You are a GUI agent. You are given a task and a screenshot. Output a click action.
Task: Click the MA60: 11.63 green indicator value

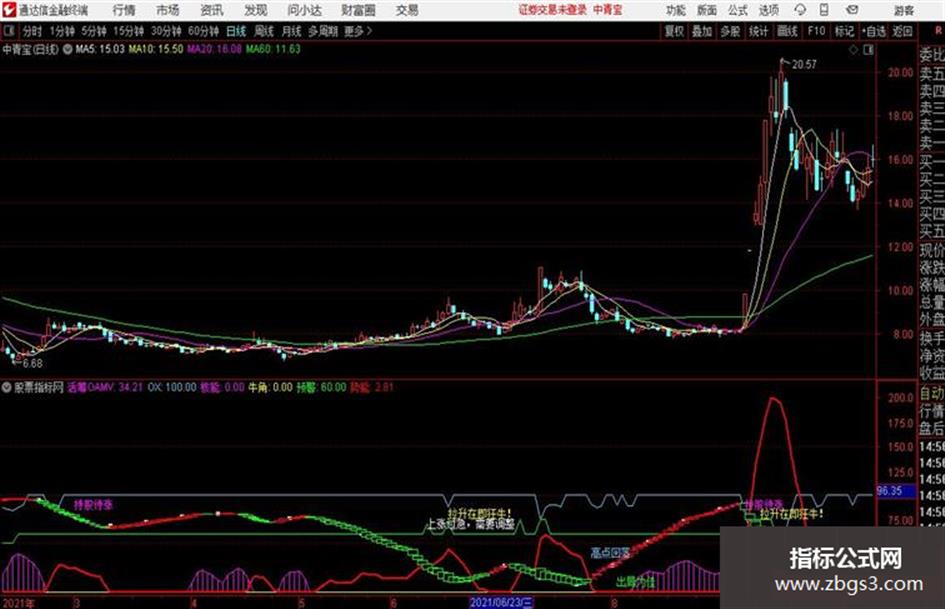[273, 49]
